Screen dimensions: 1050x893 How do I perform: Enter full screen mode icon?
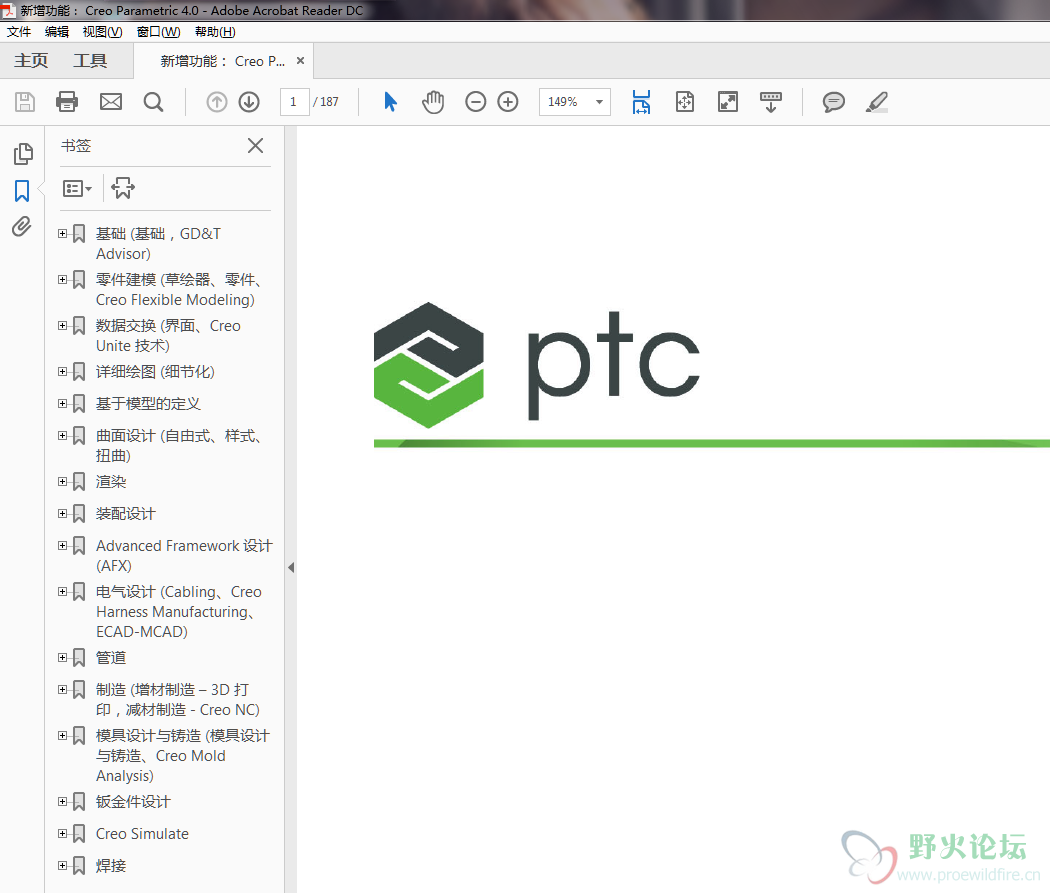728,102
